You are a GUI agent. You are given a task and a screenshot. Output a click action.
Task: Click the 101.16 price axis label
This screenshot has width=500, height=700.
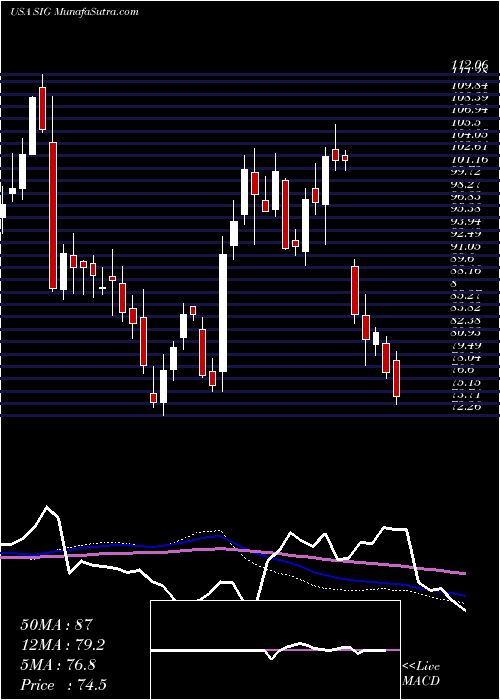(x=469, y=159)
